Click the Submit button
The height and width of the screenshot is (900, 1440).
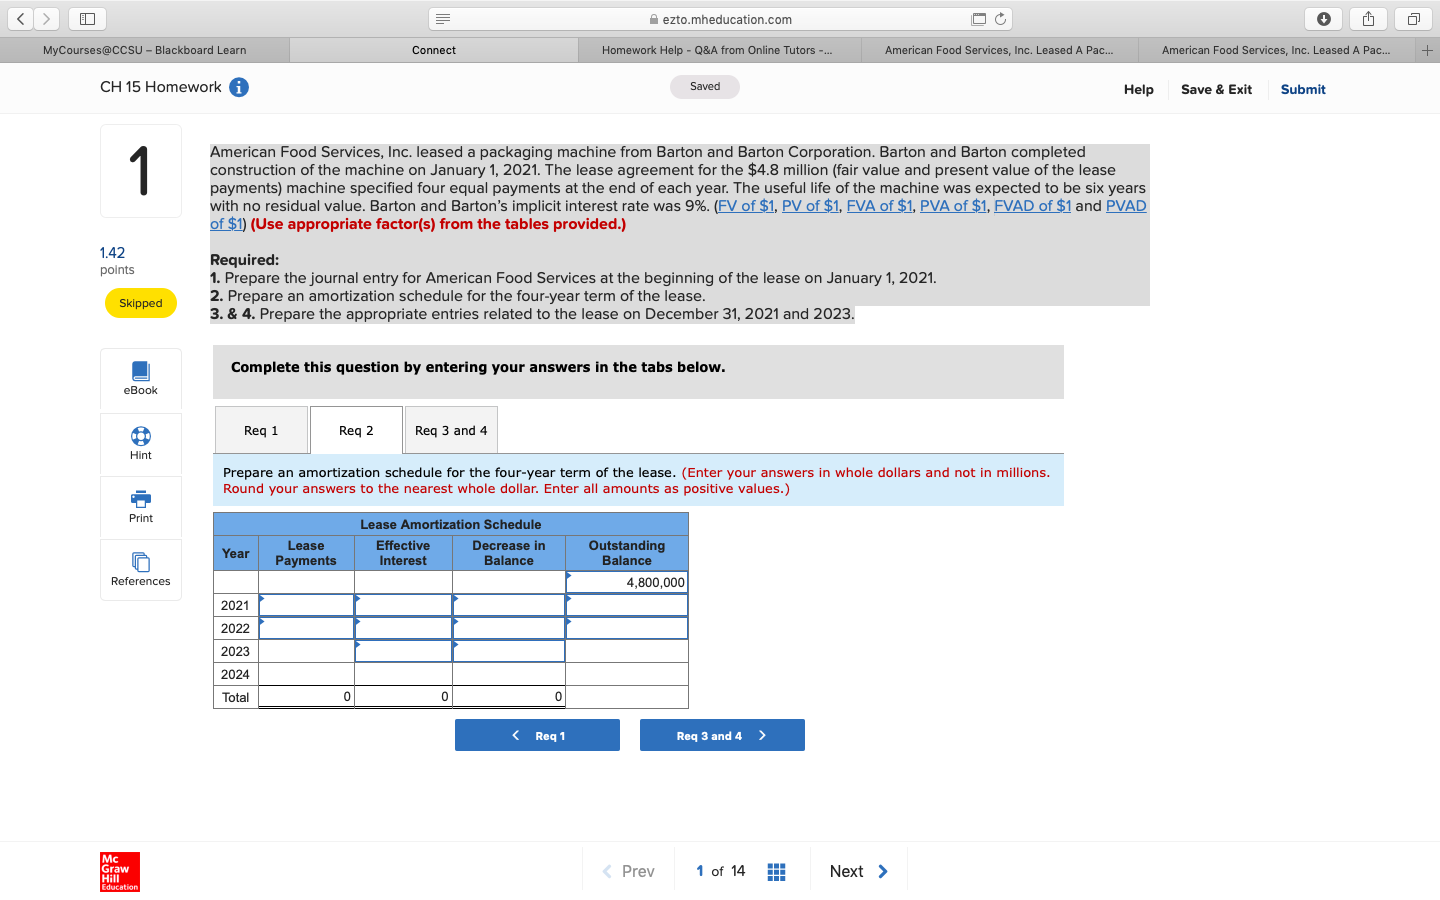coord(1303,89)
